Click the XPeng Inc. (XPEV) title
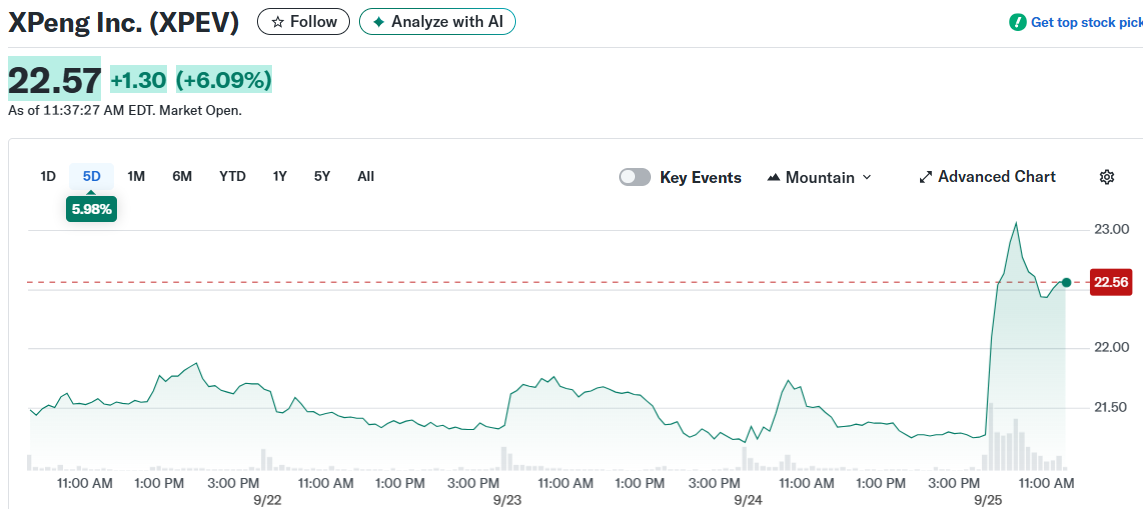Screen dimensions: 1143x509 click(123, 23)
